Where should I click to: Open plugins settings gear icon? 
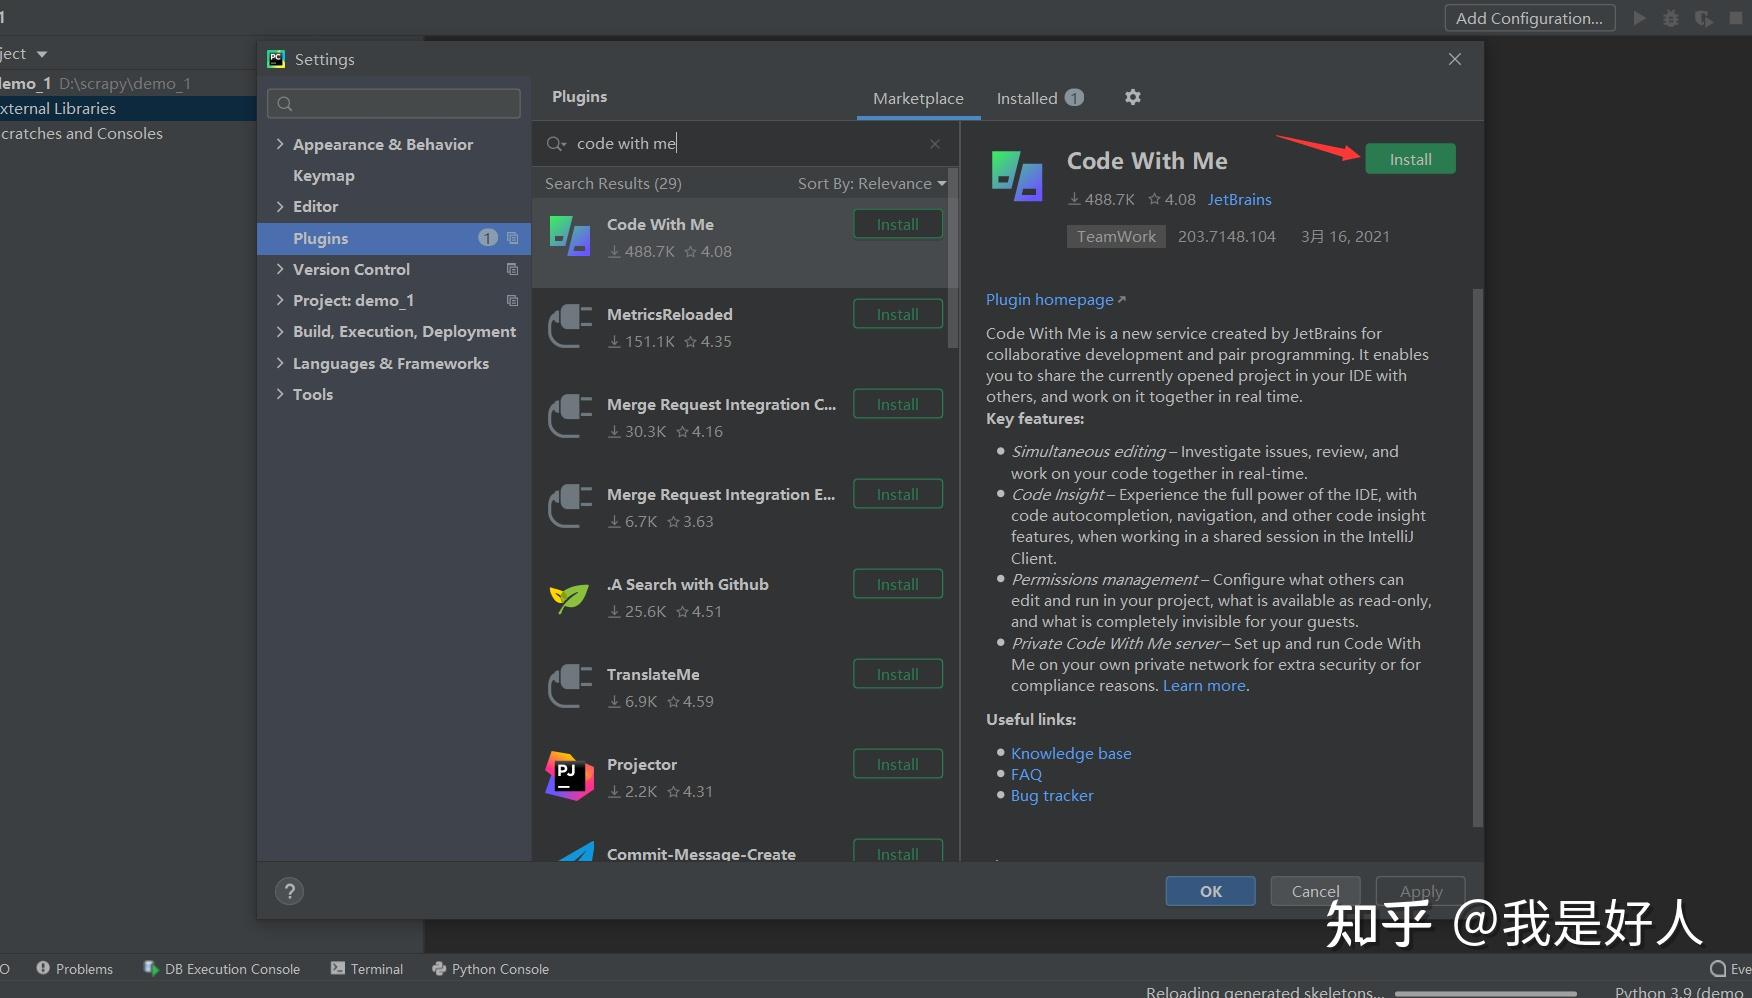tap(1132, 97)
